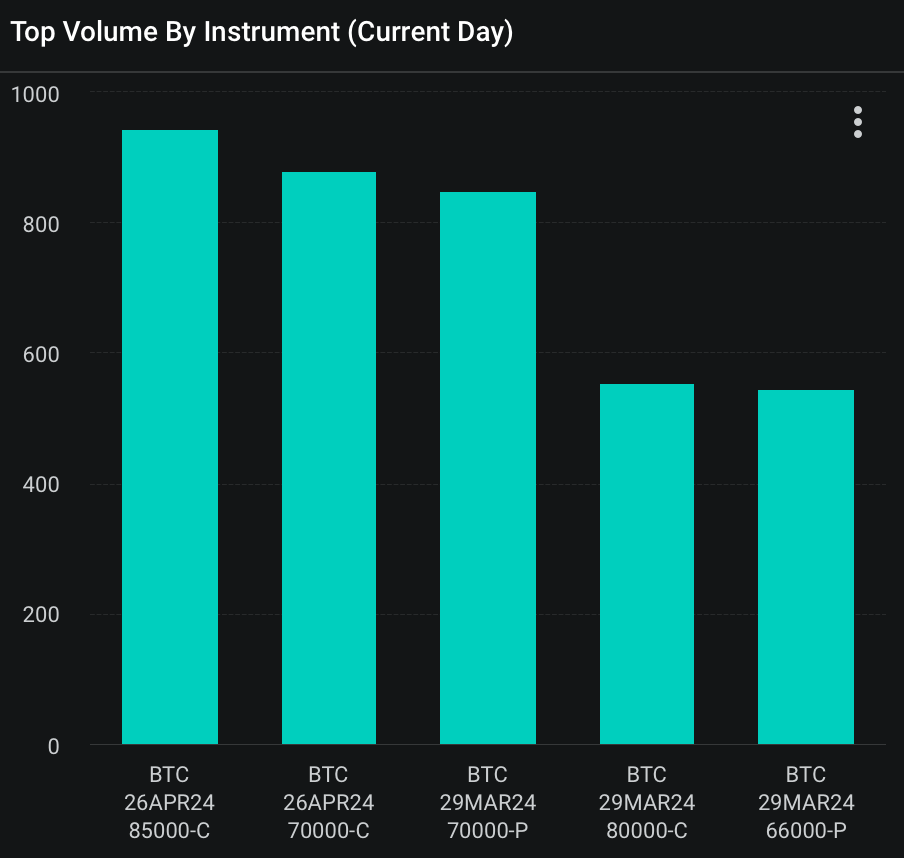Viewport: 904px width, 858px height.
Task: Click the 0 y-axis tick label
Action: (53, 746)
